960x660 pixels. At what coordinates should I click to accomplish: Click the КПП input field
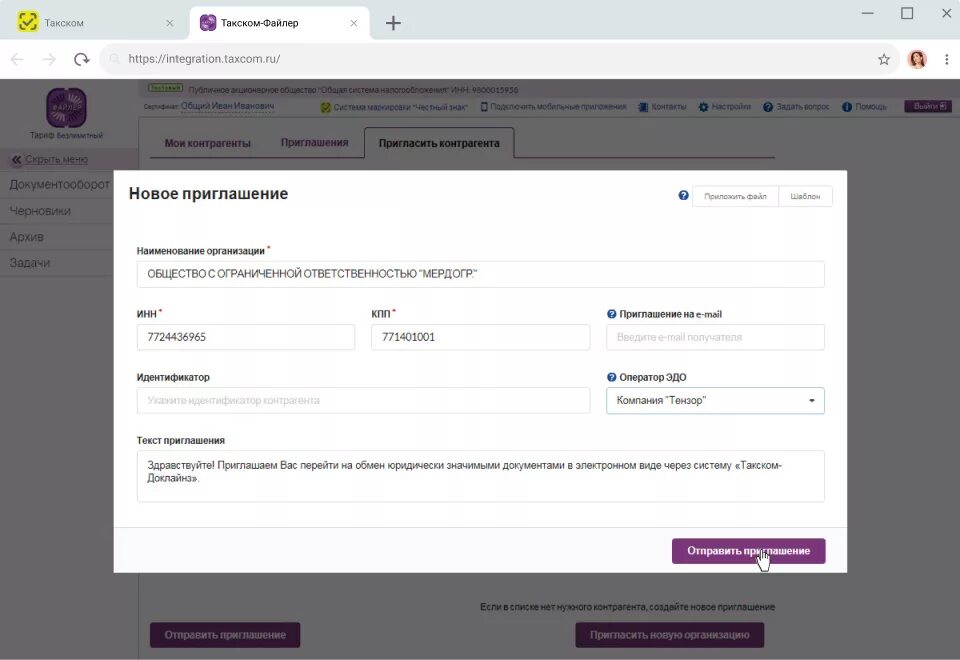pyautogui.click(x=481, y=337)
